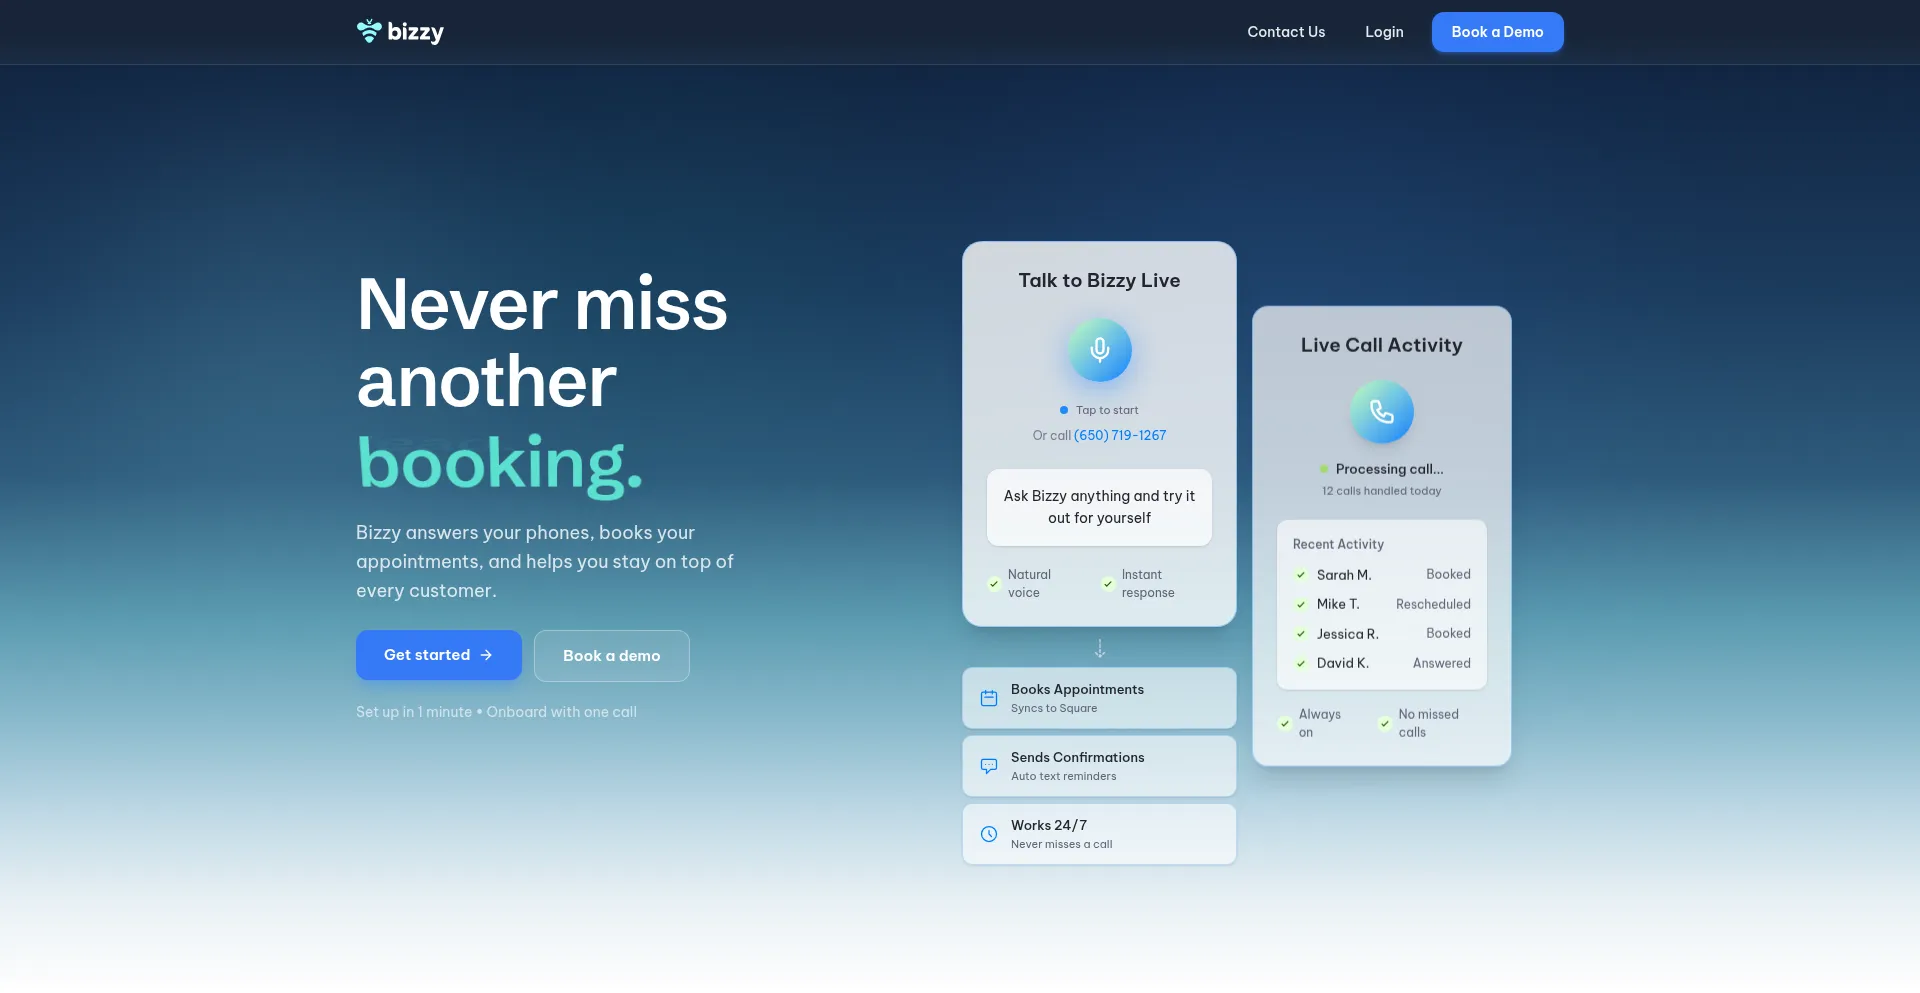Click the No missed calls checkmark

(1385, 723)
